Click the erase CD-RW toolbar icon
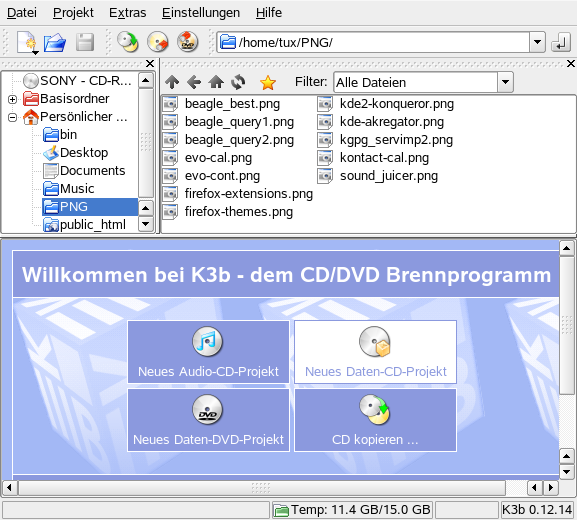Screen dimensions: 577x520 click(157, 42)
